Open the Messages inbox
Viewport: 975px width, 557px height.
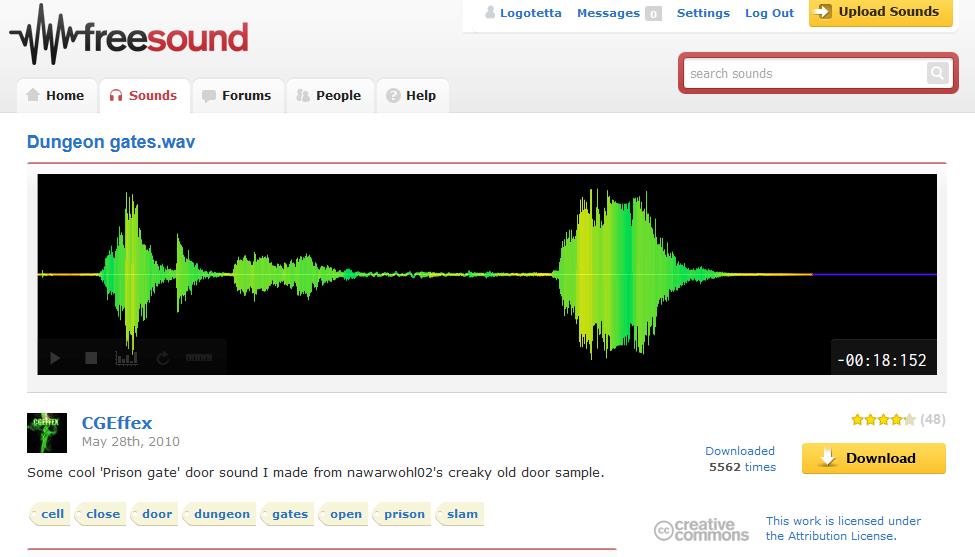pos(608,13)
